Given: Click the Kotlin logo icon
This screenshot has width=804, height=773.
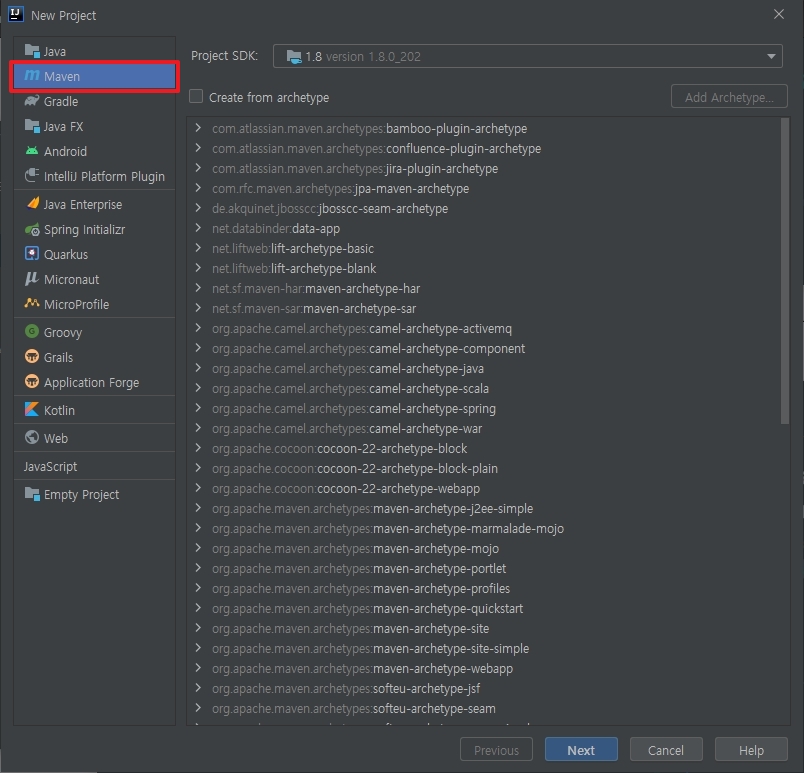Looking at the screenshot, I should click(x=32, y=410).
